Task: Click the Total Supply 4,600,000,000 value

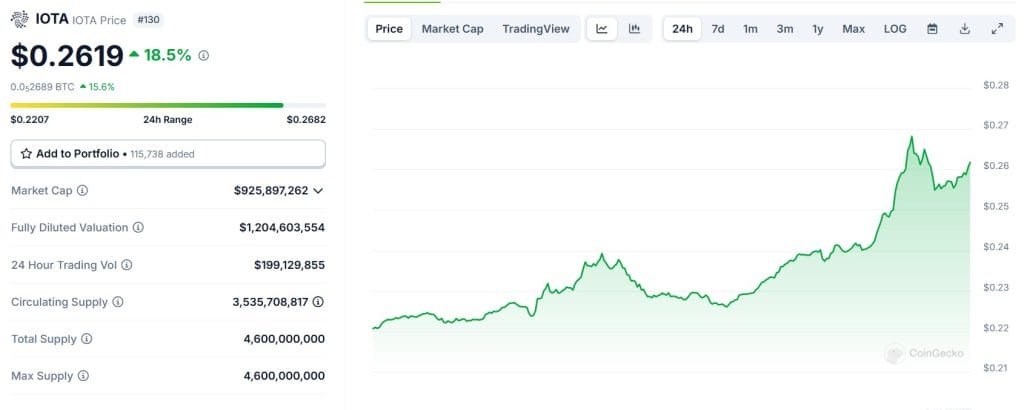Action: (284, 339)
